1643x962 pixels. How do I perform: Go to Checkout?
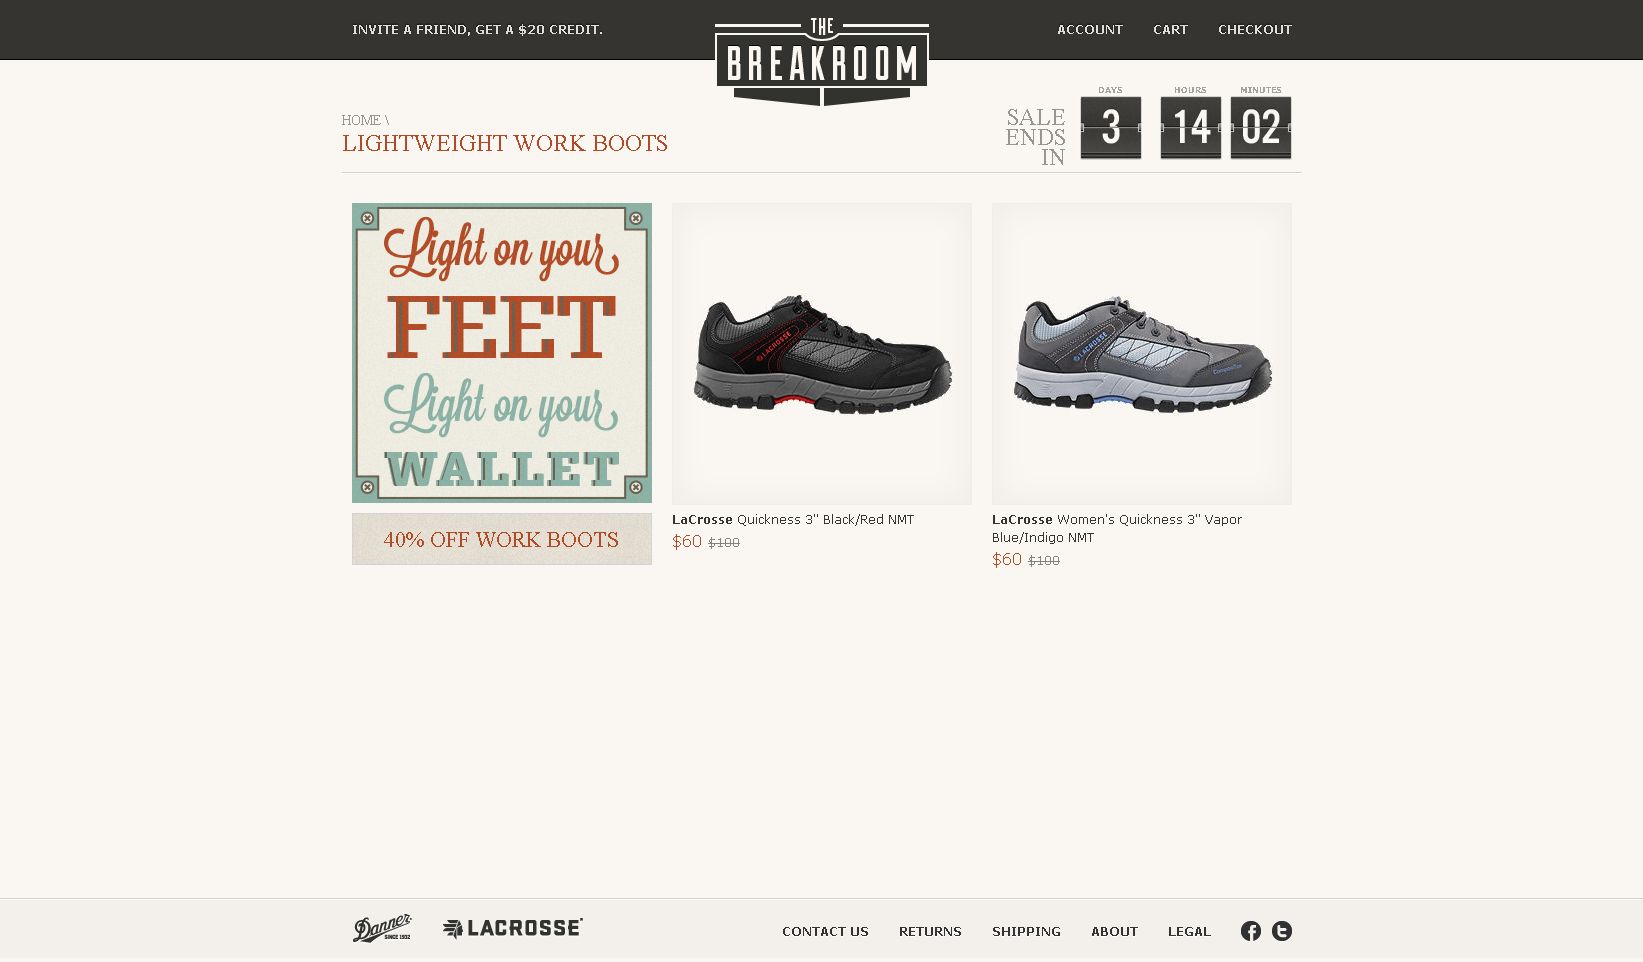point(1255,30)
